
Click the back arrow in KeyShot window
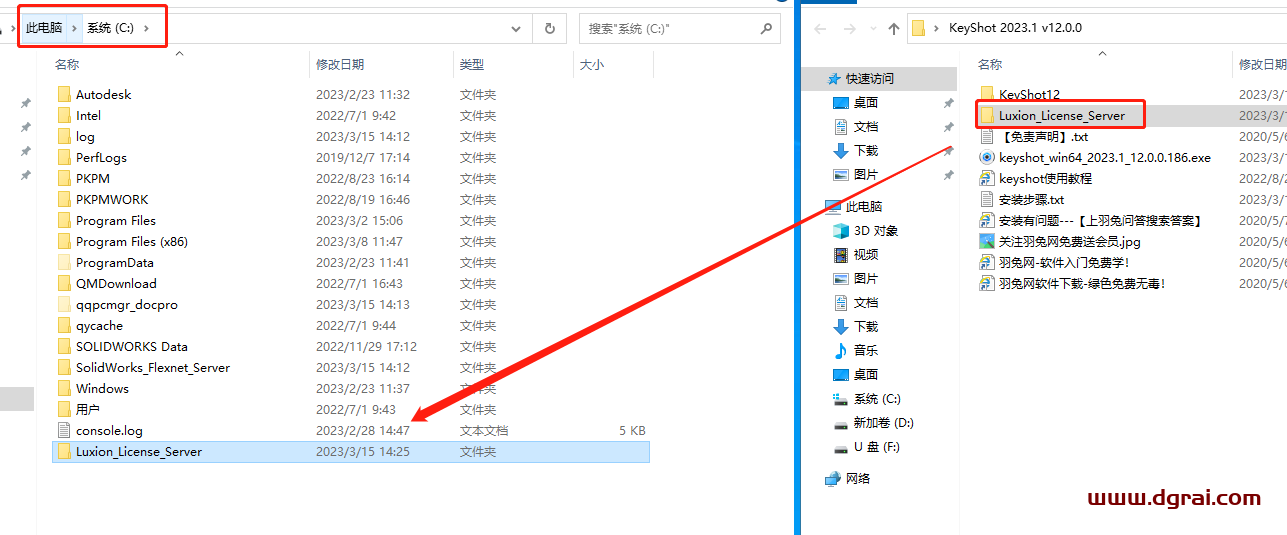[820, 28]
